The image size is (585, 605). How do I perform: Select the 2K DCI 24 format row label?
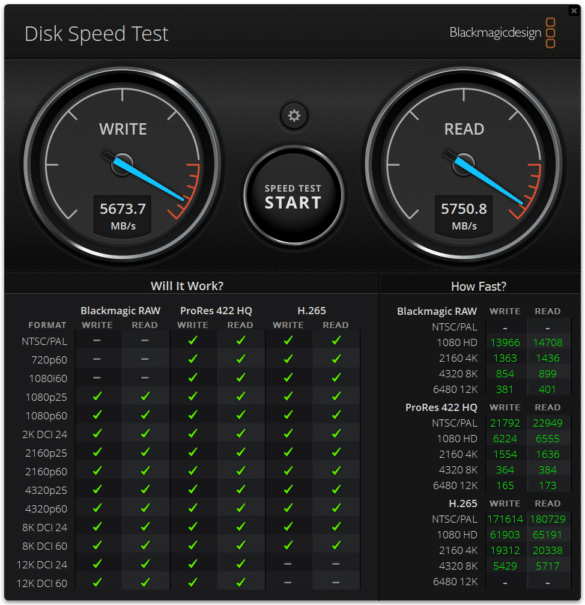[45, 434]
